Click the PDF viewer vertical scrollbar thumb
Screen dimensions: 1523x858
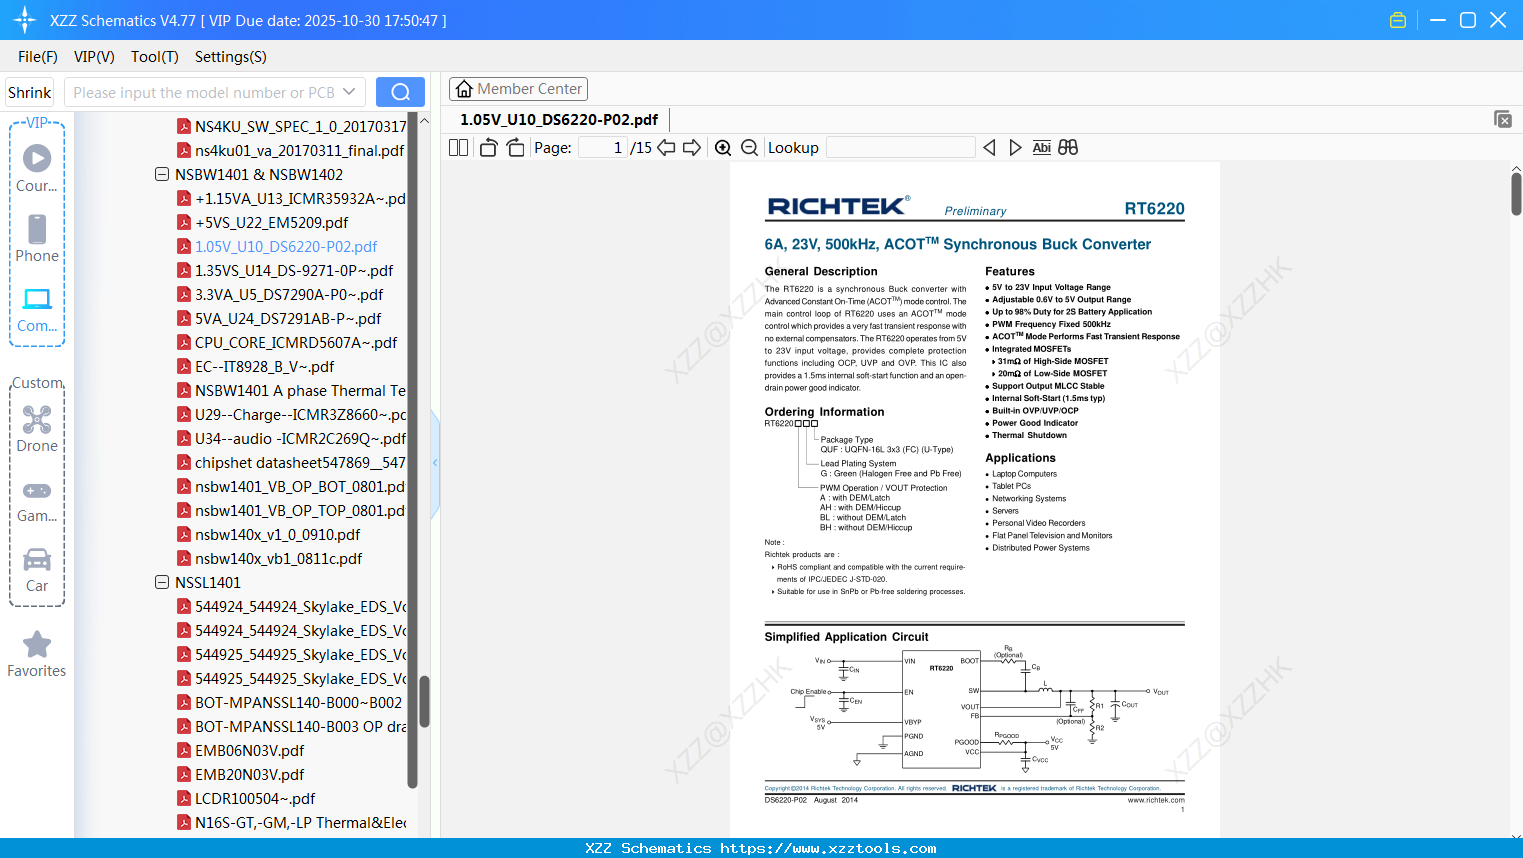pos(1516,194)
